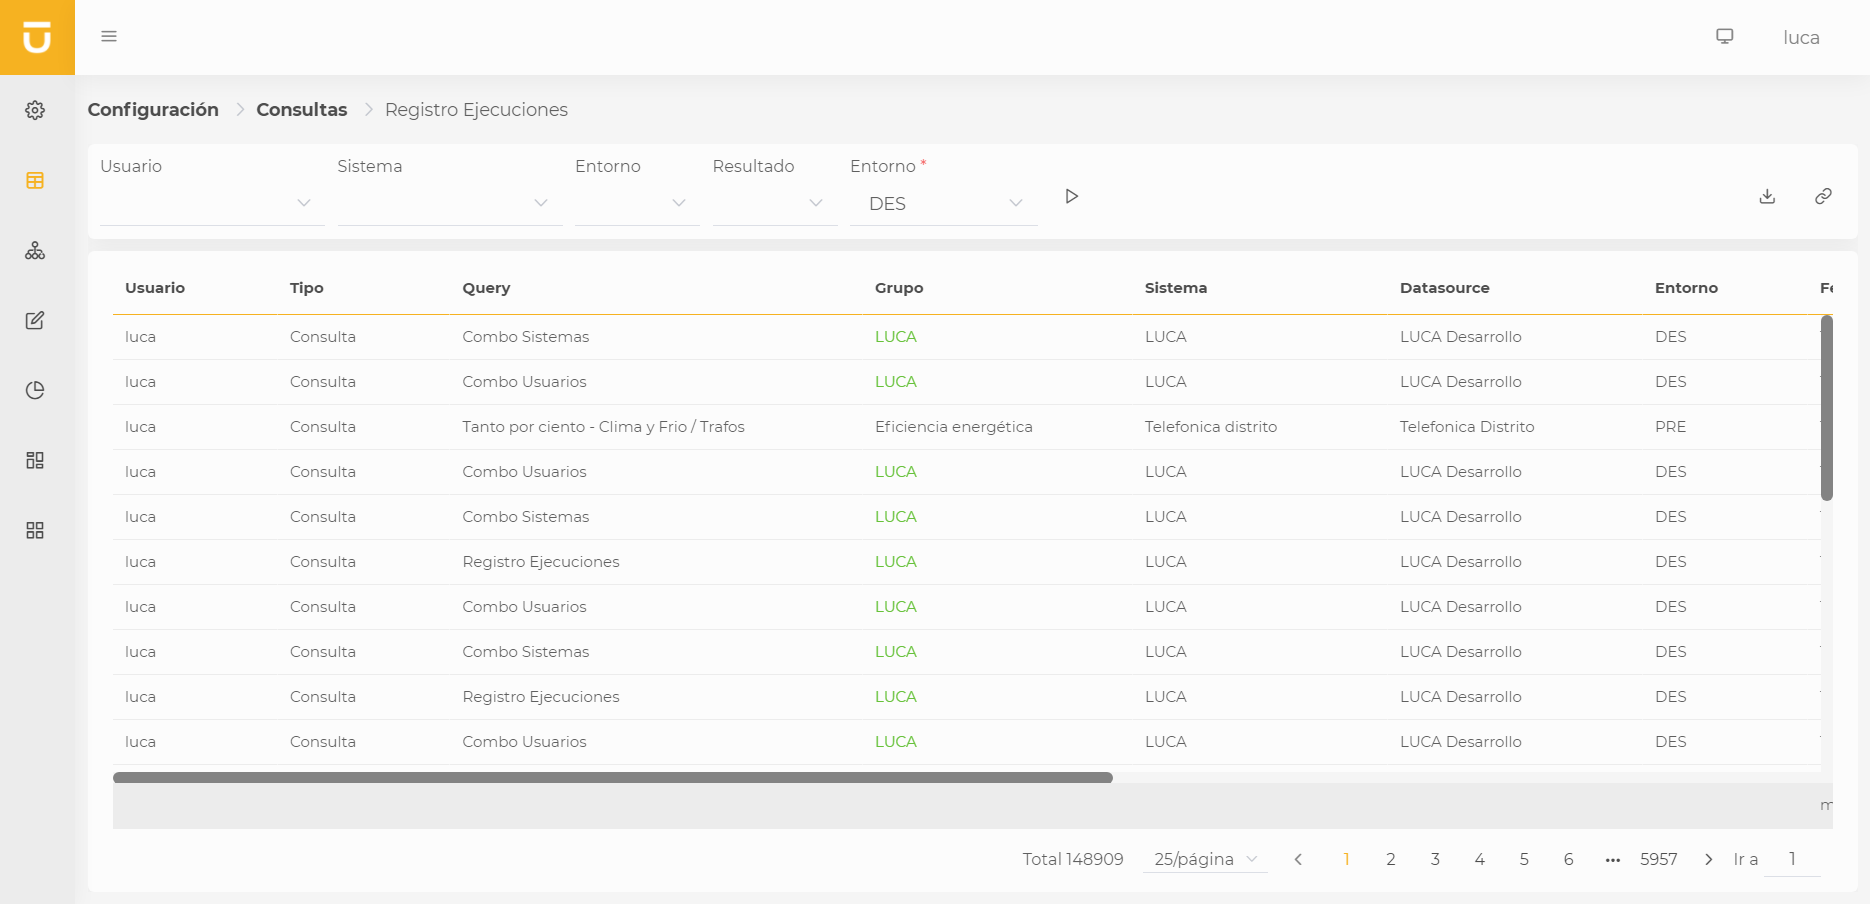
Task: Click the monitor icon in header
Action: (x=1724, y=37)
